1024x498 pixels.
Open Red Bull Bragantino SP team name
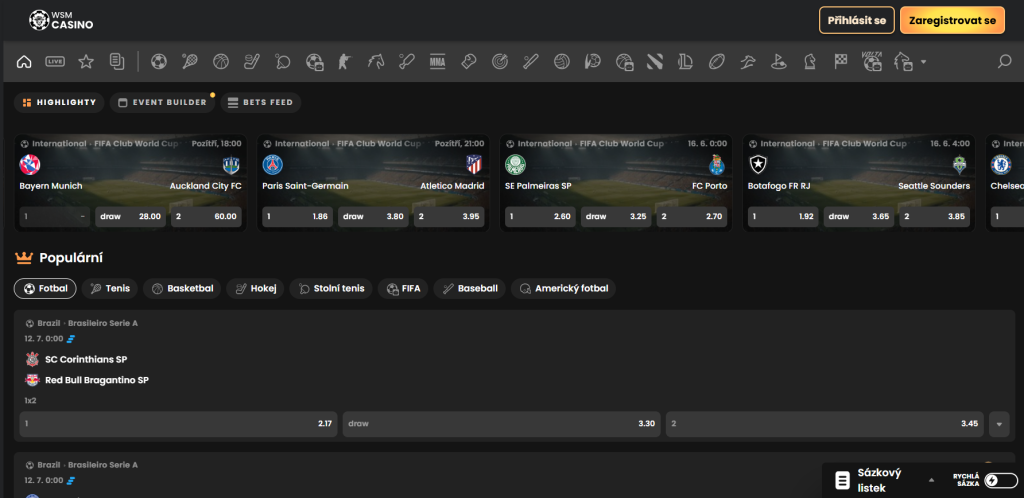coord(97,380)
